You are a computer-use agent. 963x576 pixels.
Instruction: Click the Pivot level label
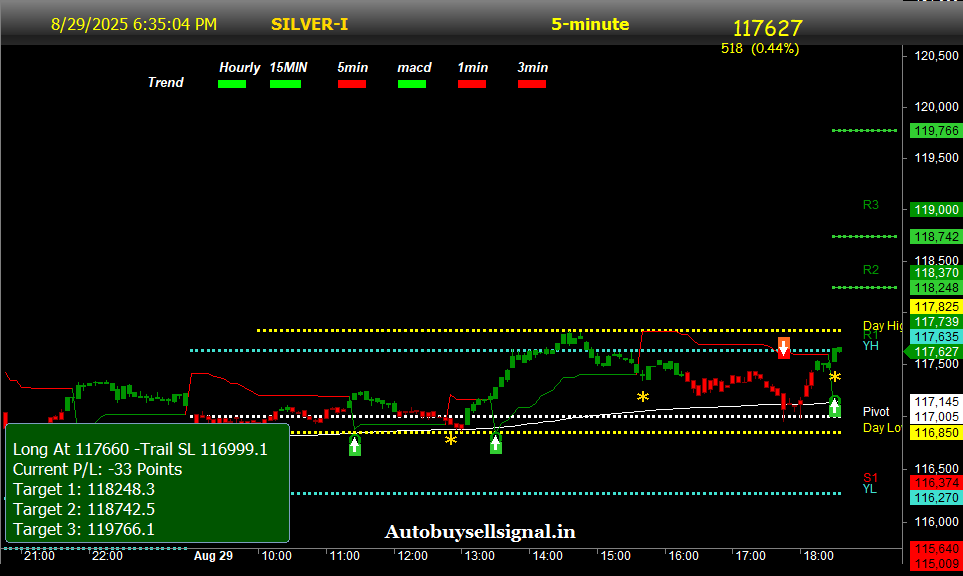coord(876,411)
